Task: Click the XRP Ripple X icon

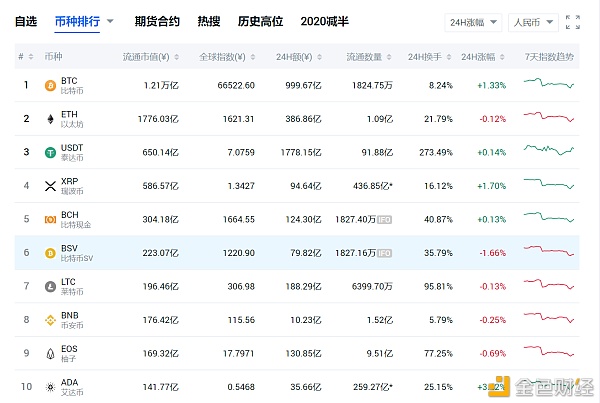Action: point(51,186)
